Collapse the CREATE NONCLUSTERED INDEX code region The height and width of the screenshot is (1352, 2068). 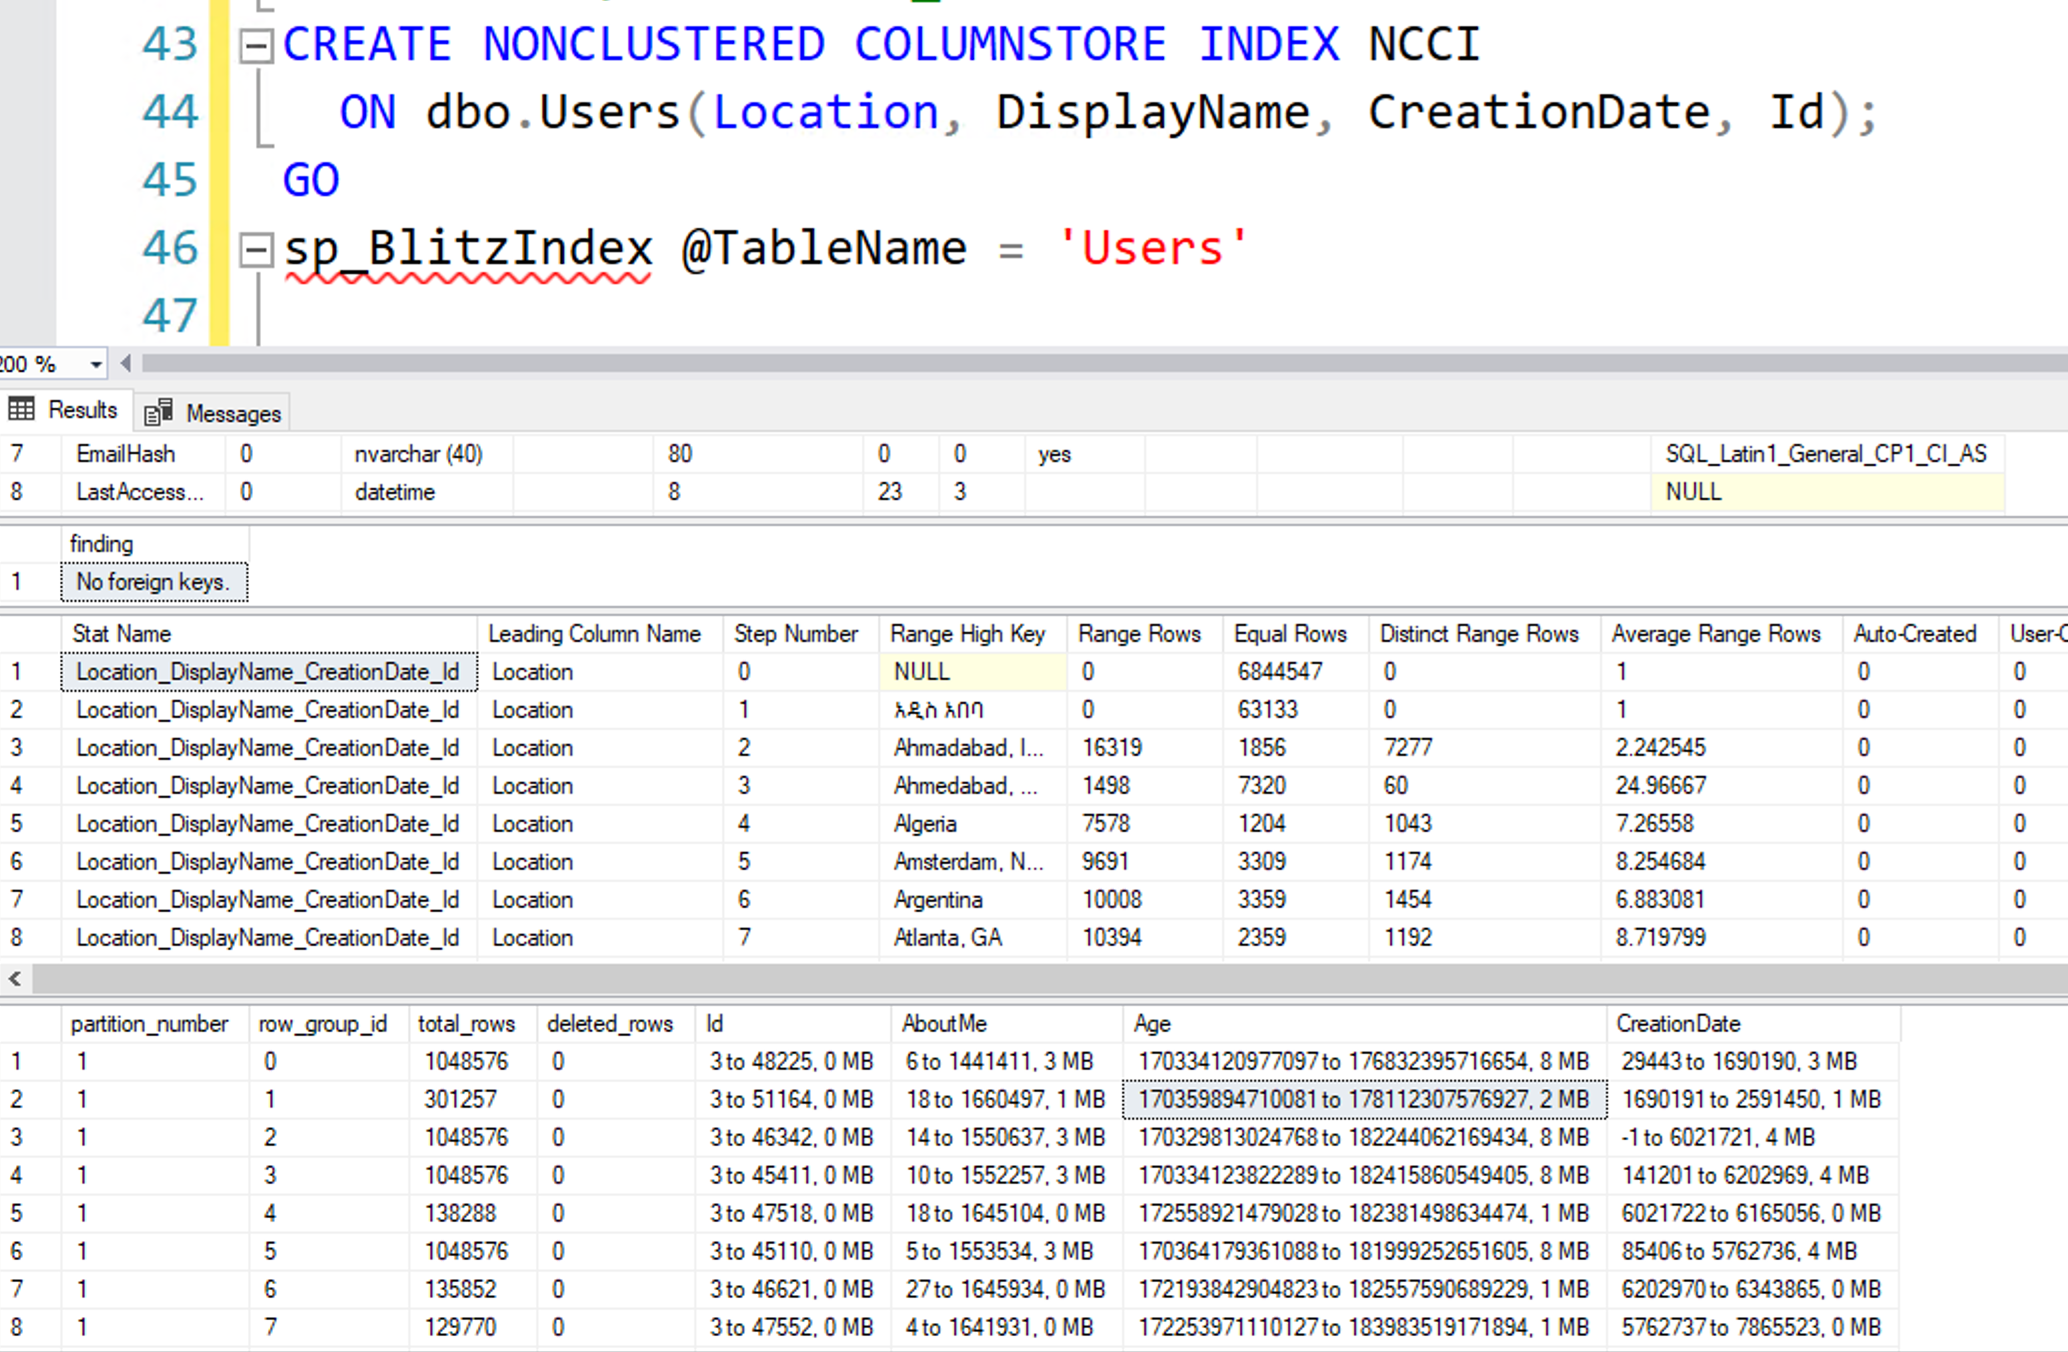click(x=257, y=44)
